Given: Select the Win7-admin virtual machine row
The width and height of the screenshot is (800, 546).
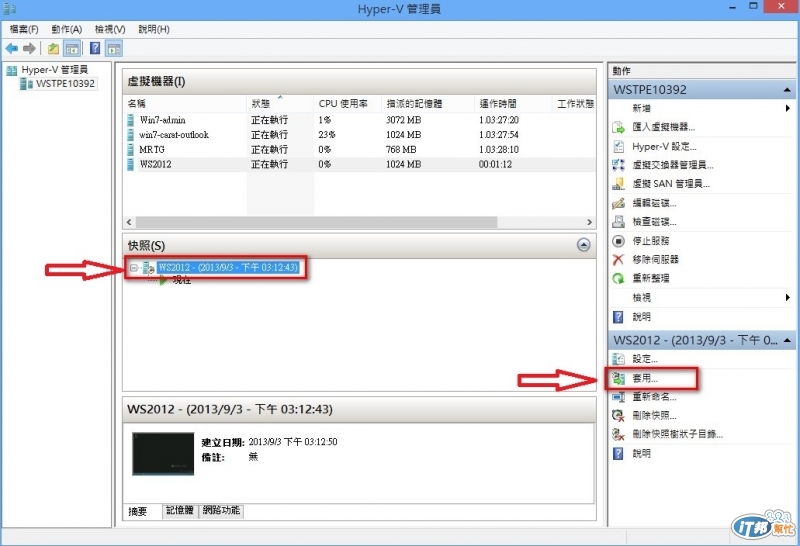Looking at the screenshot, I should 359,120.
